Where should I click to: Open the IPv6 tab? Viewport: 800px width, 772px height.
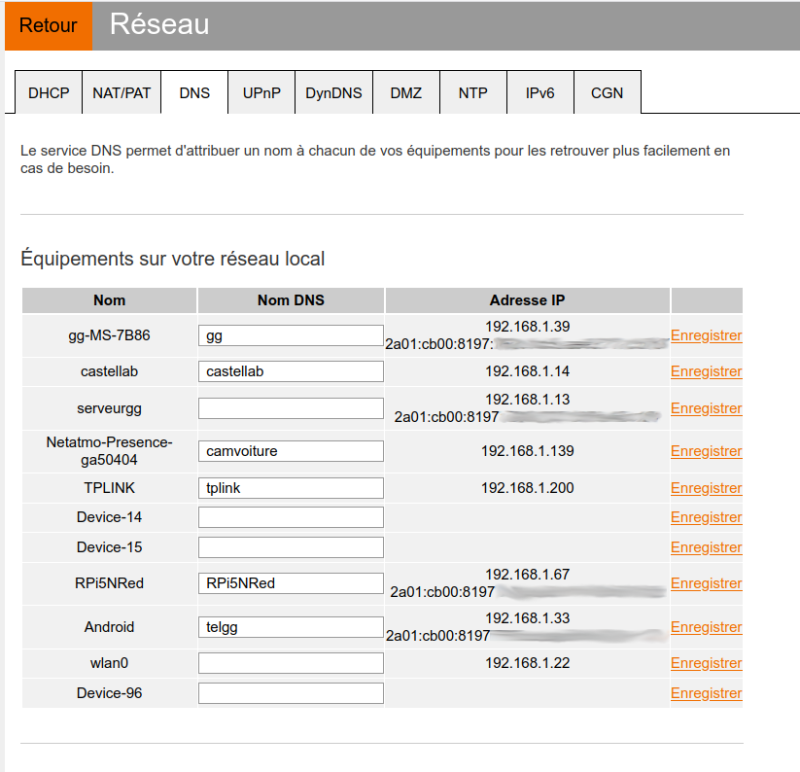(541, 93)
